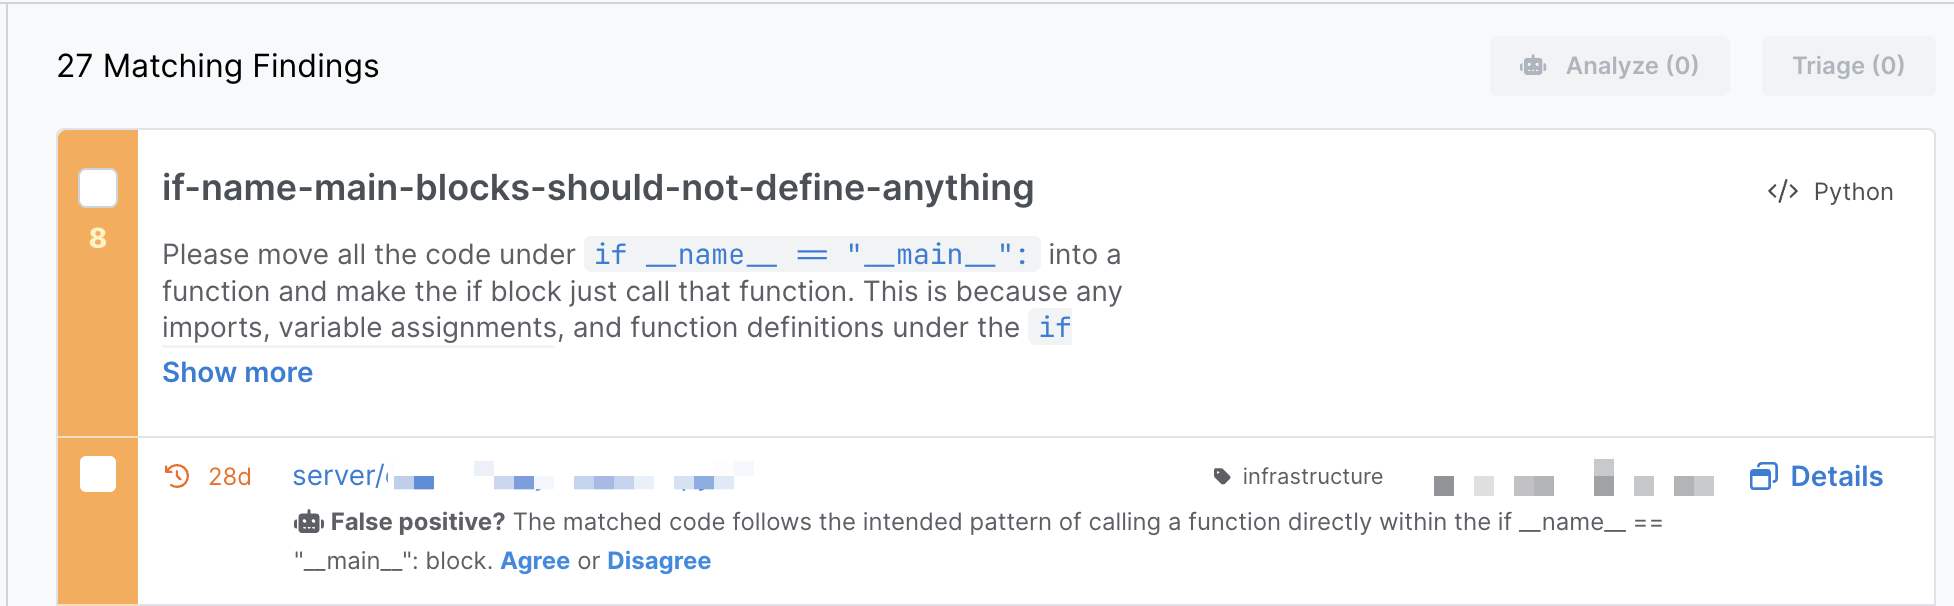This screenshot has height=606, width=1954.
Task: Select the server/ finding row checkbox
Action: tap(98, 474)
